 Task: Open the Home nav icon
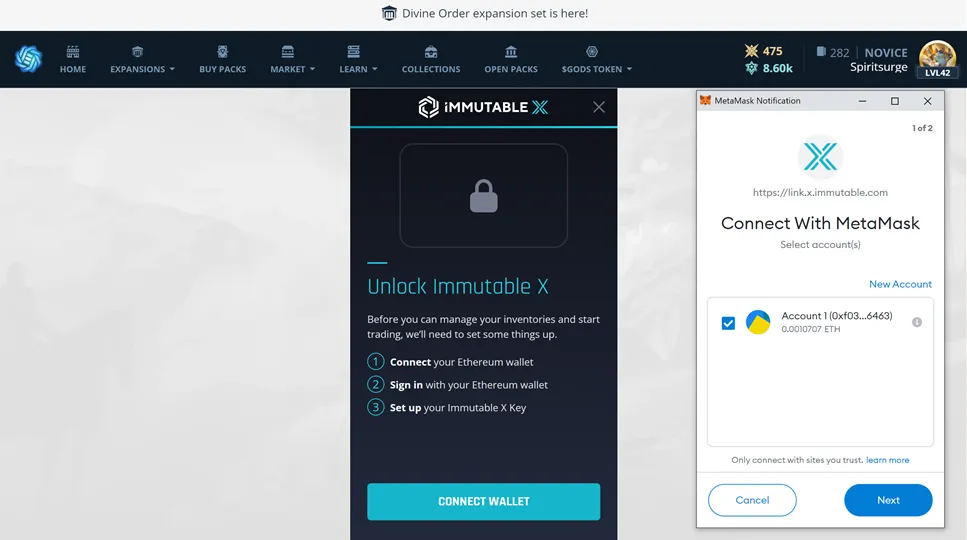click(x=73, y=51)
